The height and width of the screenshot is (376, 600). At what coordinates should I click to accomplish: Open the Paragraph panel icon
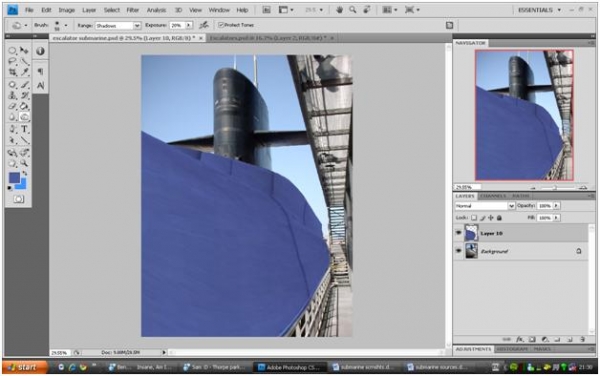[40, 72]
